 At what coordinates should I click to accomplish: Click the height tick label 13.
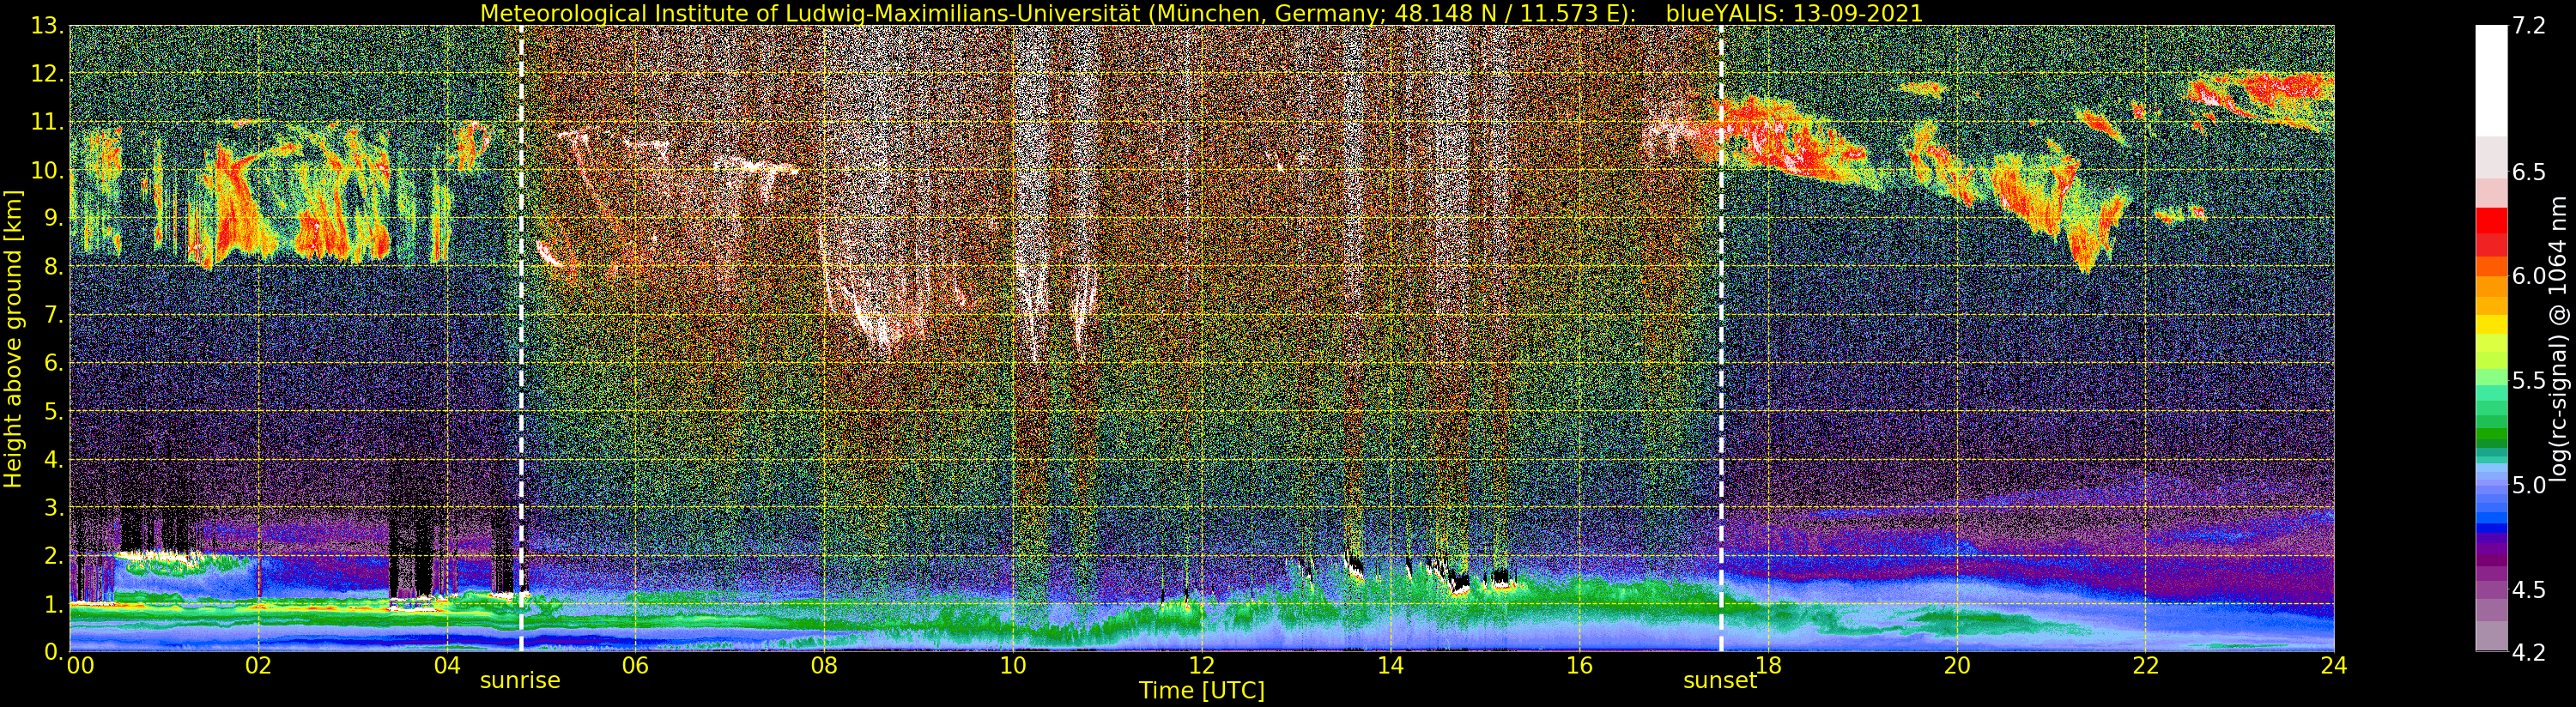pos(47,26)
